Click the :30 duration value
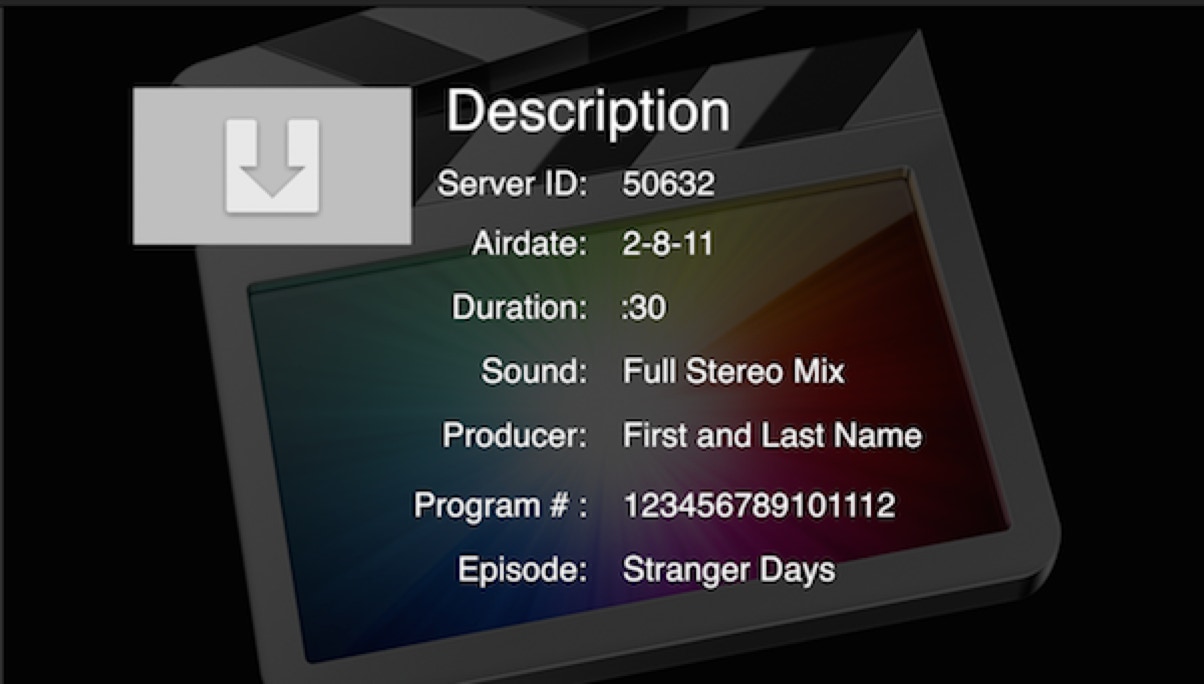The image size is (1204, 684). click(x=643, y=308)
